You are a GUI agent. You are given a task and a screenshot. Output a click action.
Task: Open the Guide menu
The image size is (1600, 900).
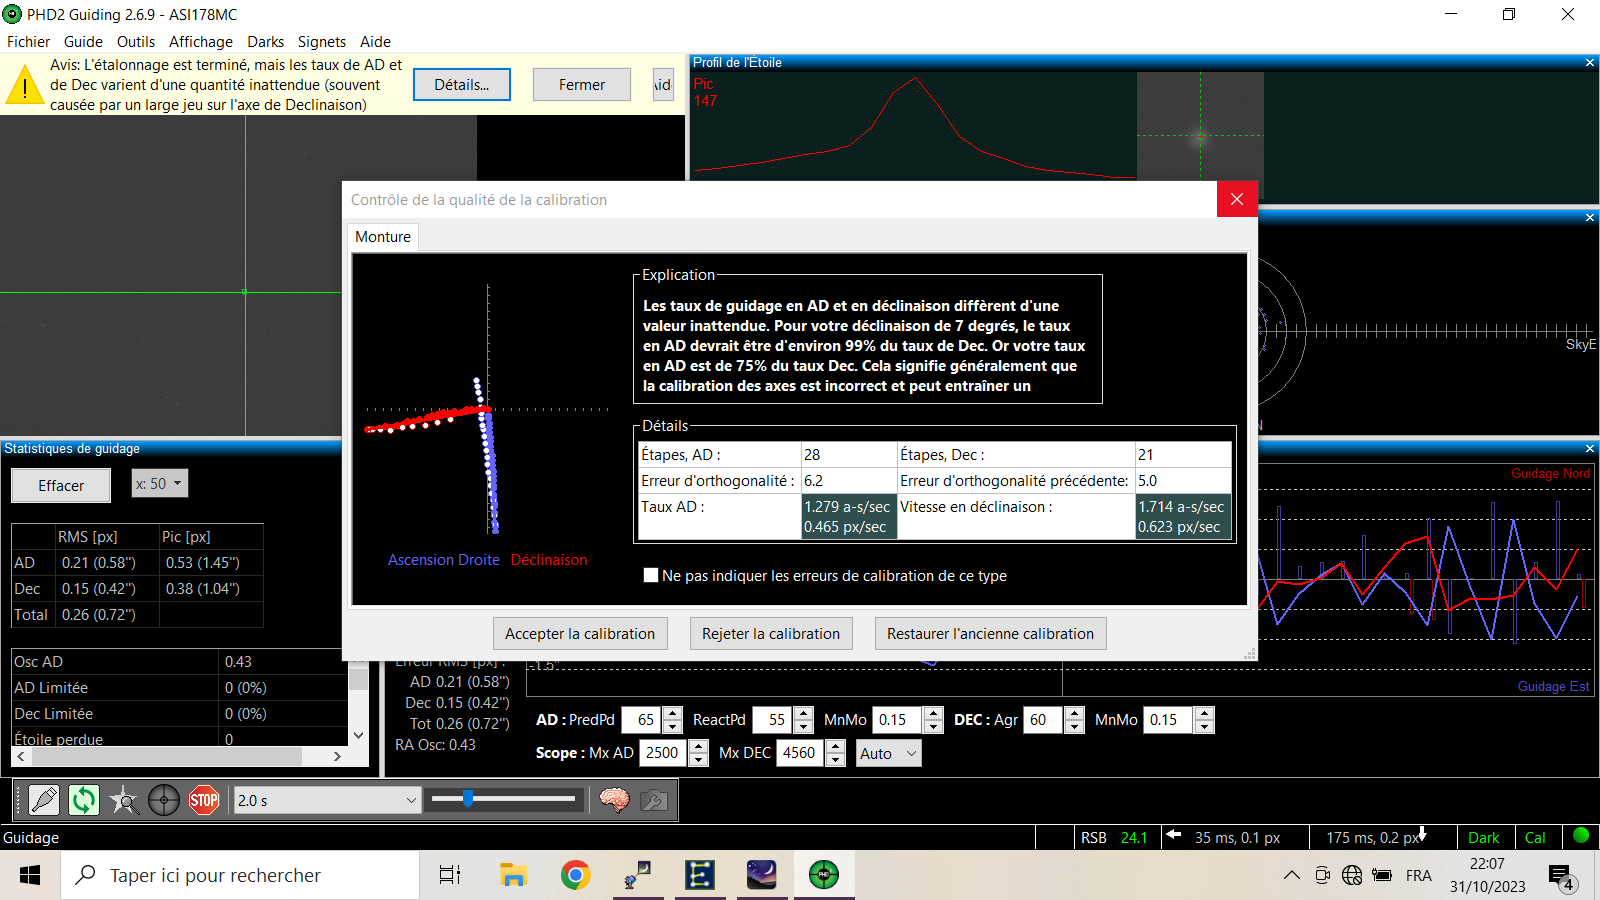tap(83, 41)
